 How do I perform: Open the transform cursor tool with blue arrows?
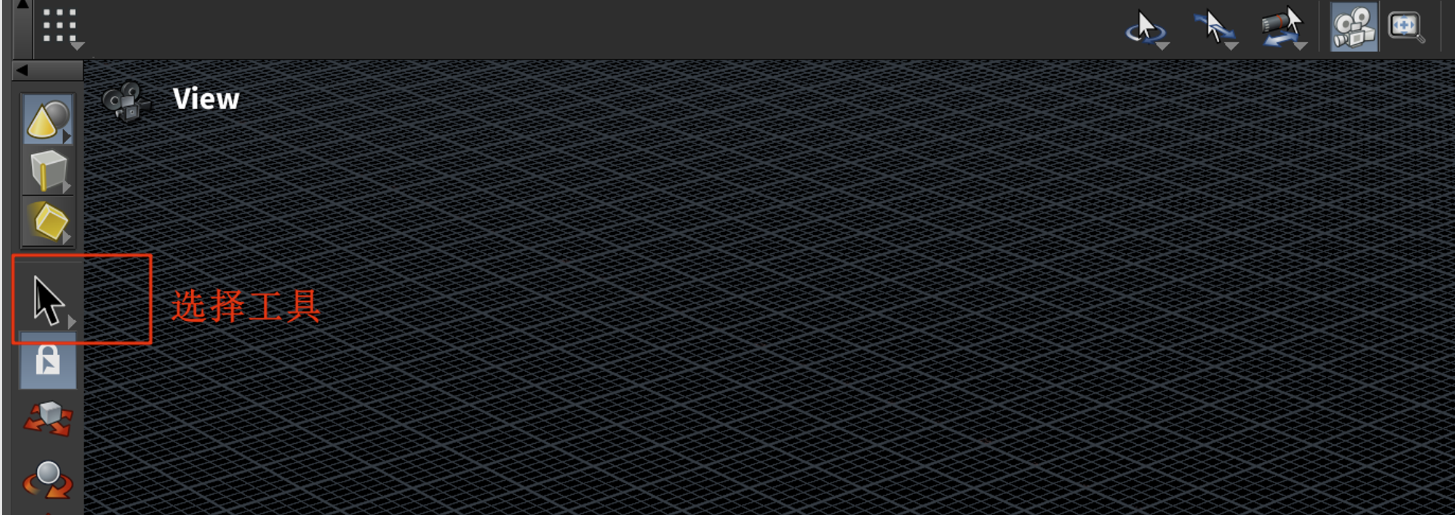[x=1216, y=28]
